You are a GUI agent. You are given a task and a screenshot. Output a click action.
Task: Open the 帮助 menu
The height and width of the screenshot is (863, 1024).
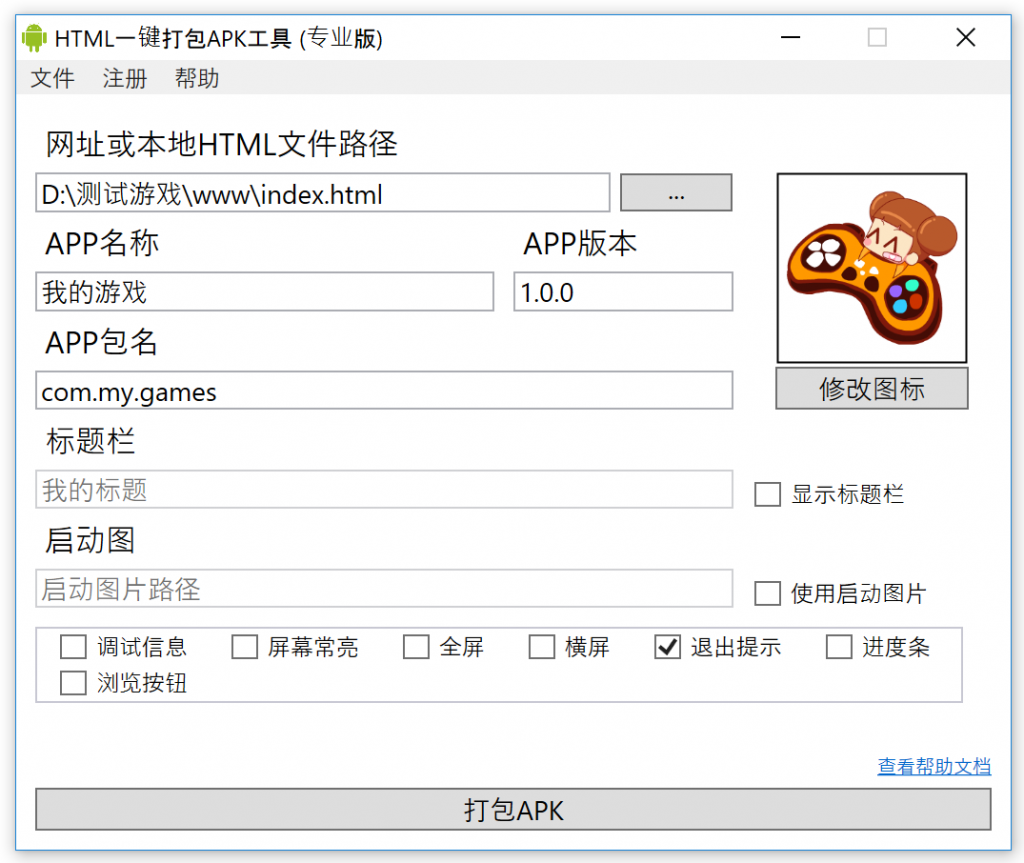pyautogui.click(x=197, y=78)
